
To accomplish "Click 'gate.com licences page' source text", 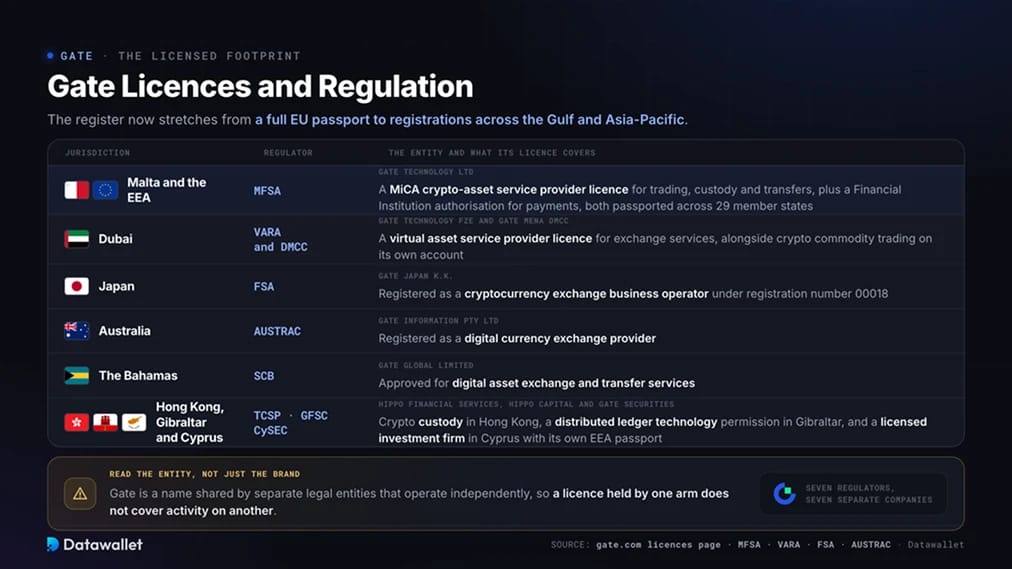I will [658, 544].
